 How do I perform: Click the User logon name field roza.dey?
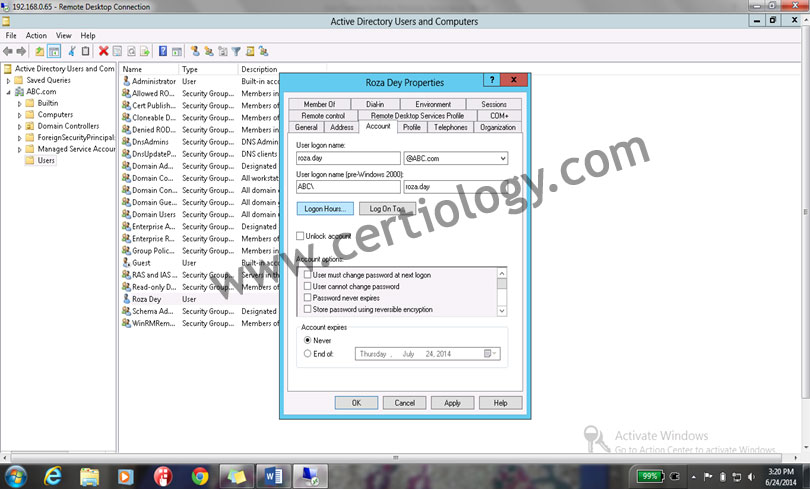click(x=348, y=159)
